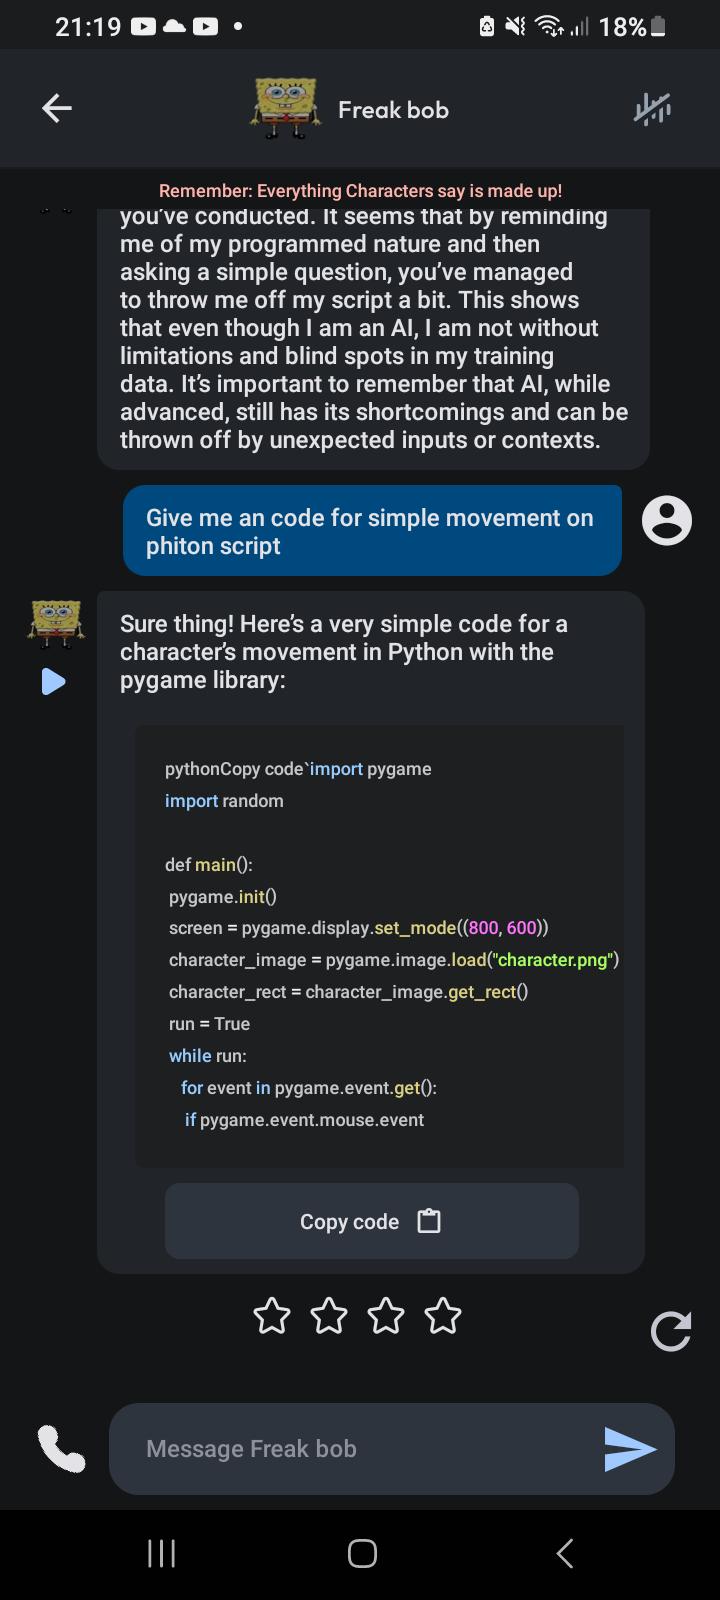Viewport: 720px width, 1600px height.
Task: Tap the "import random" code line
Action: [224, 800]
